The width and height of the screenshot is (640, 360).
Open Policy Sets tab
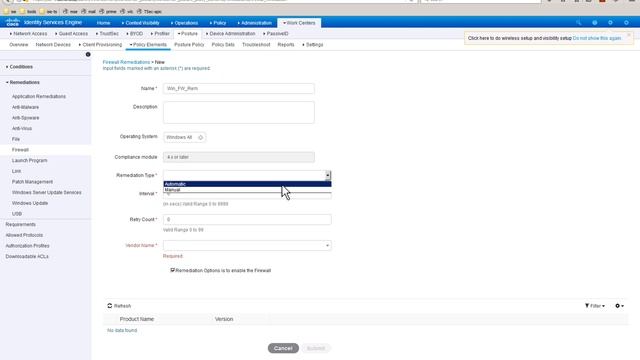click(x=223, y=44)
